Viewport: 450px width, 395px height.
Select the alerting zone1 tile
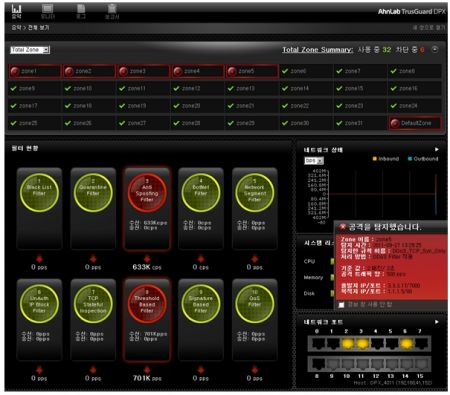35,71
